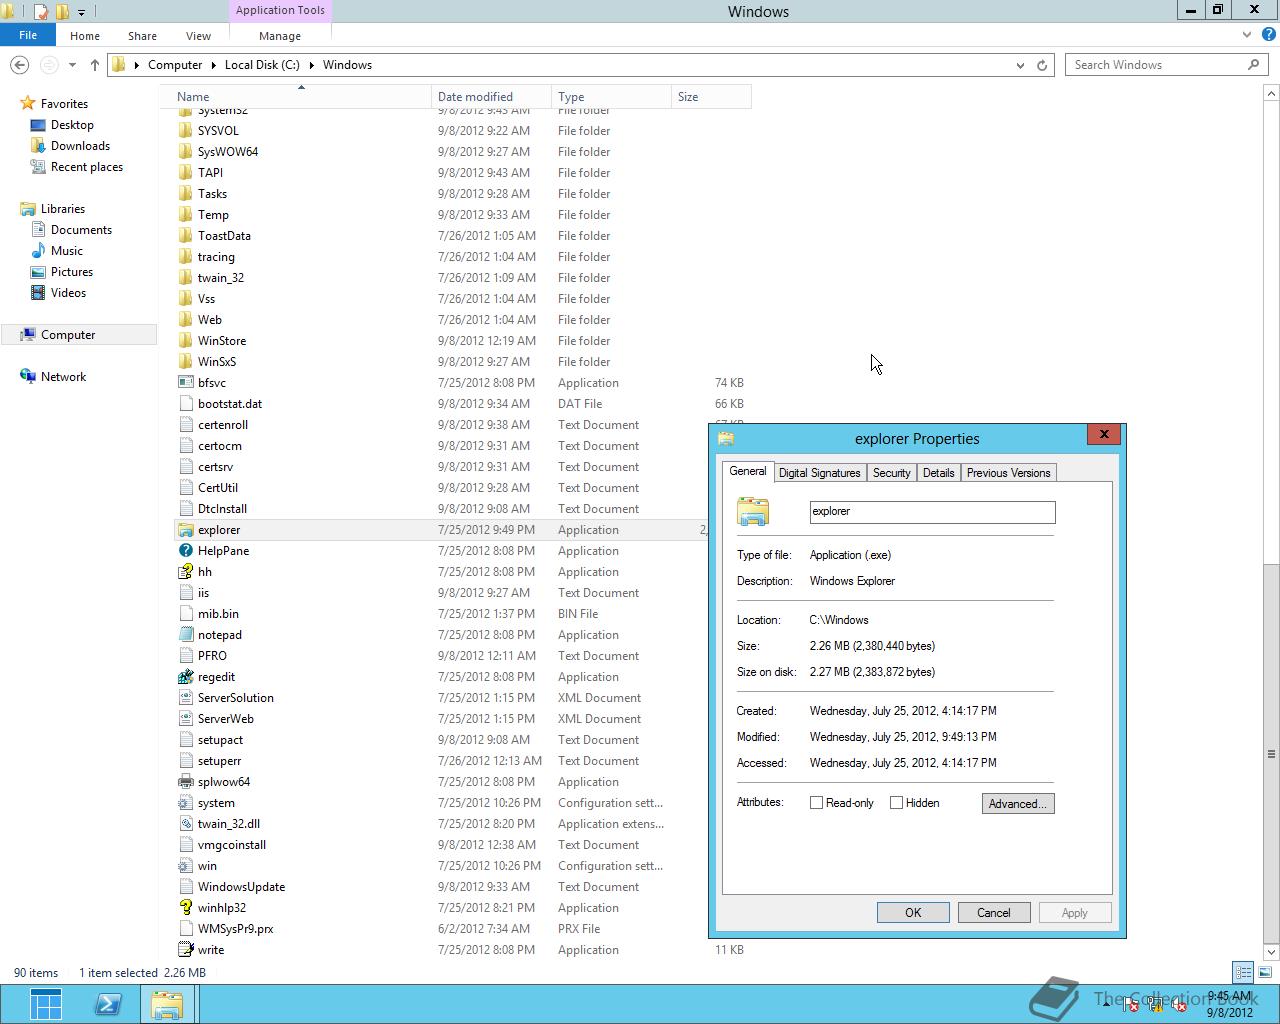Click the system configuration file icon
The image size is (1280, 1024).
pos(185,803)
